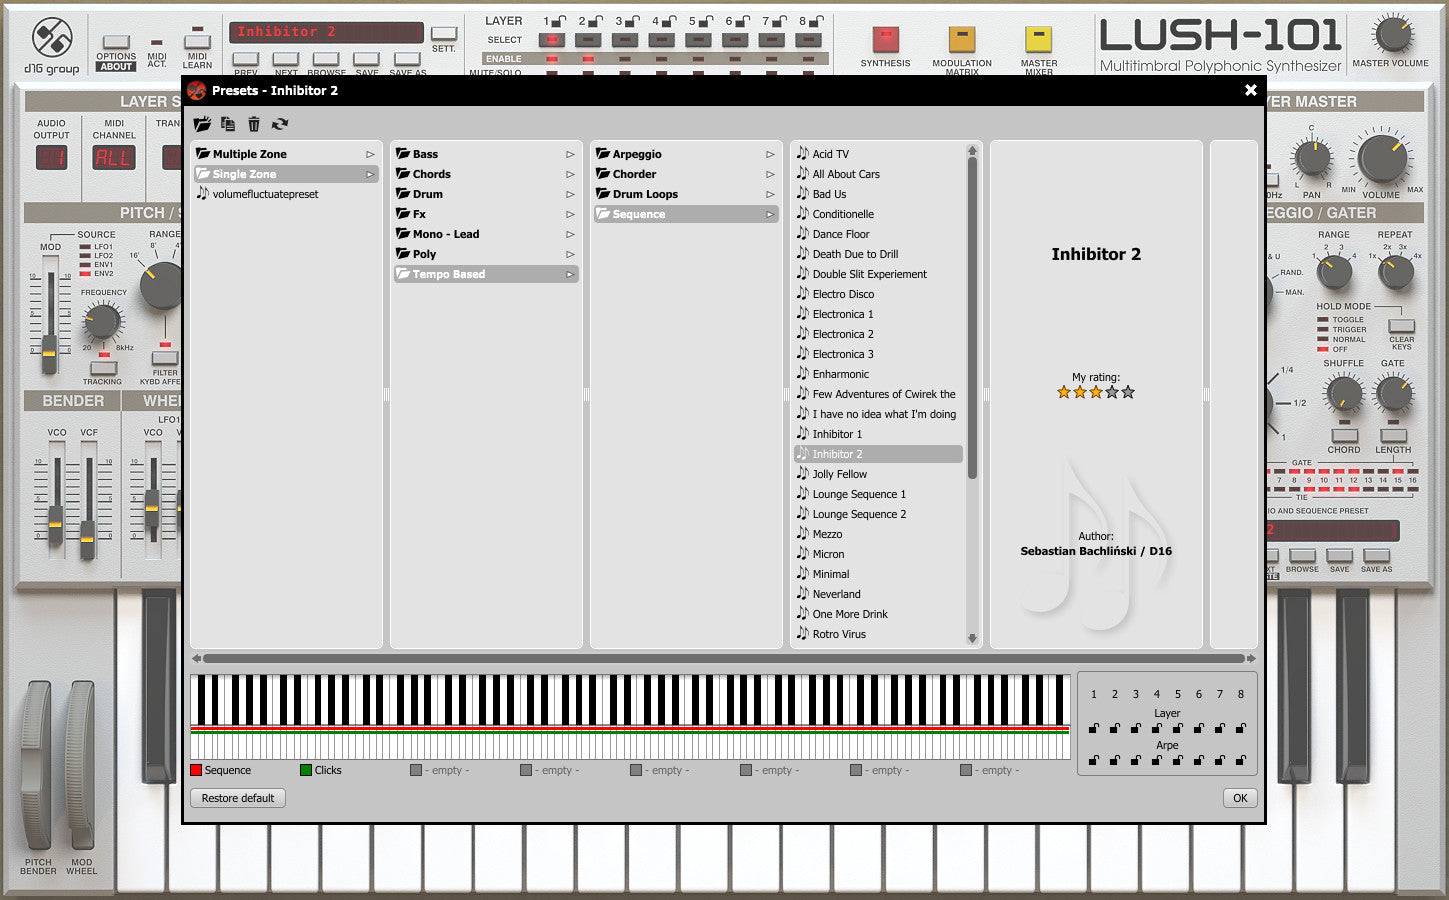Select the Inhibitor 1 preset

click(879, 434)
